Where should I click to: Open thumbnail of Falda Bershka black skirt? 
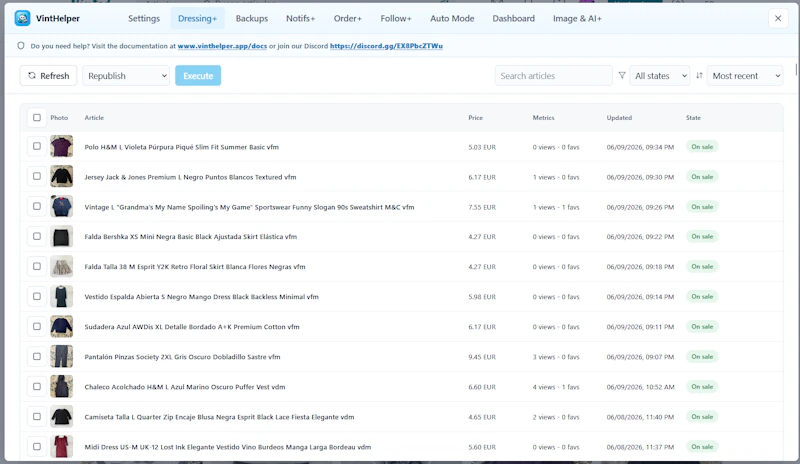pos(61,236)
